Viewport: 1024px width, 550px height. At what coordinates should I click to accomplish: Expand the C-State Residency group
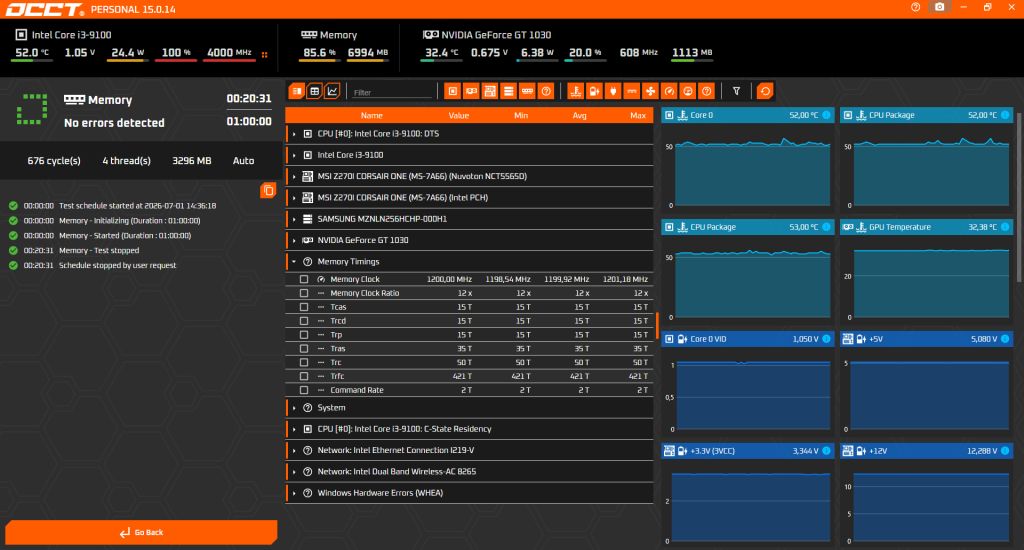[x=294, y=429]
